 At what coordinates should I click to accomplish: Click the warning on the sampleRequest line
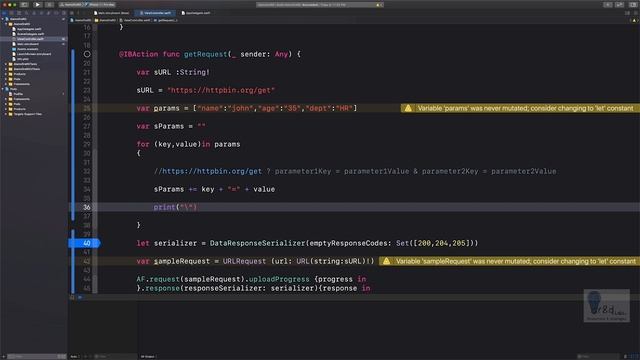[x=509, y=261]
